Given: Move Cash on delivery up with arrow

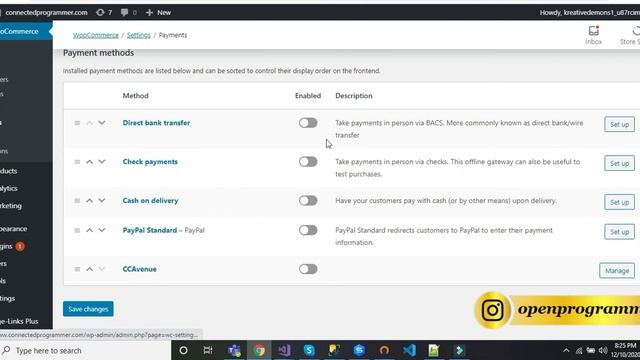Looking at the screenshot, I should point(89,200).
